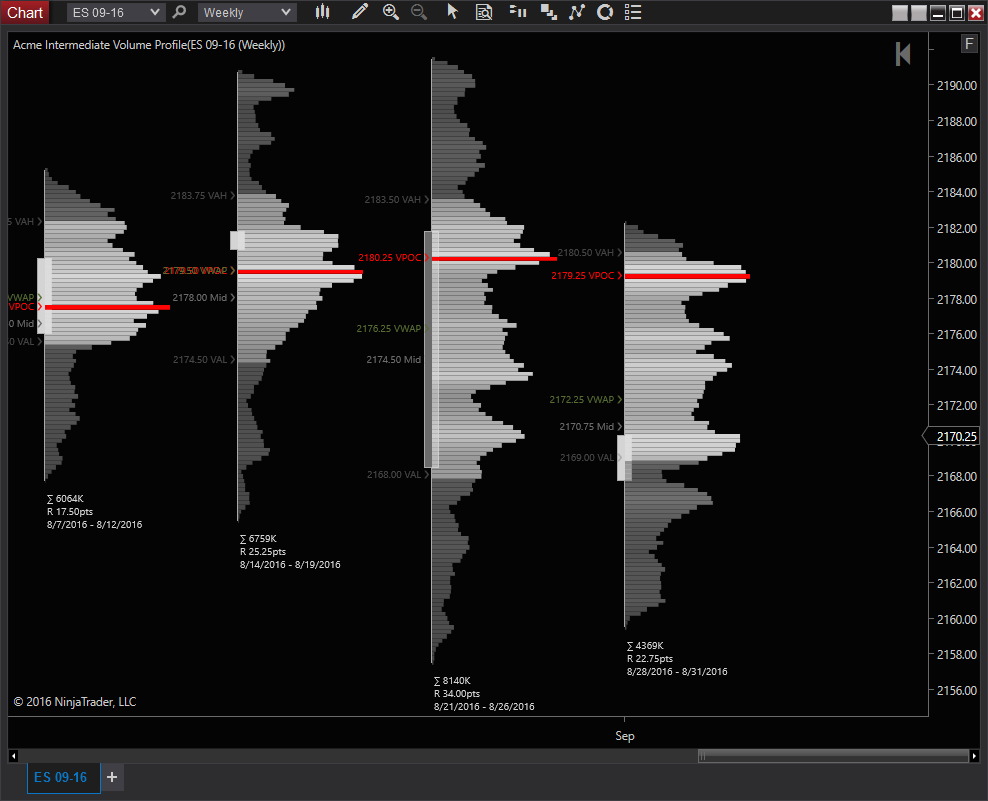Click the 2179.25 VPOC label

582,275
